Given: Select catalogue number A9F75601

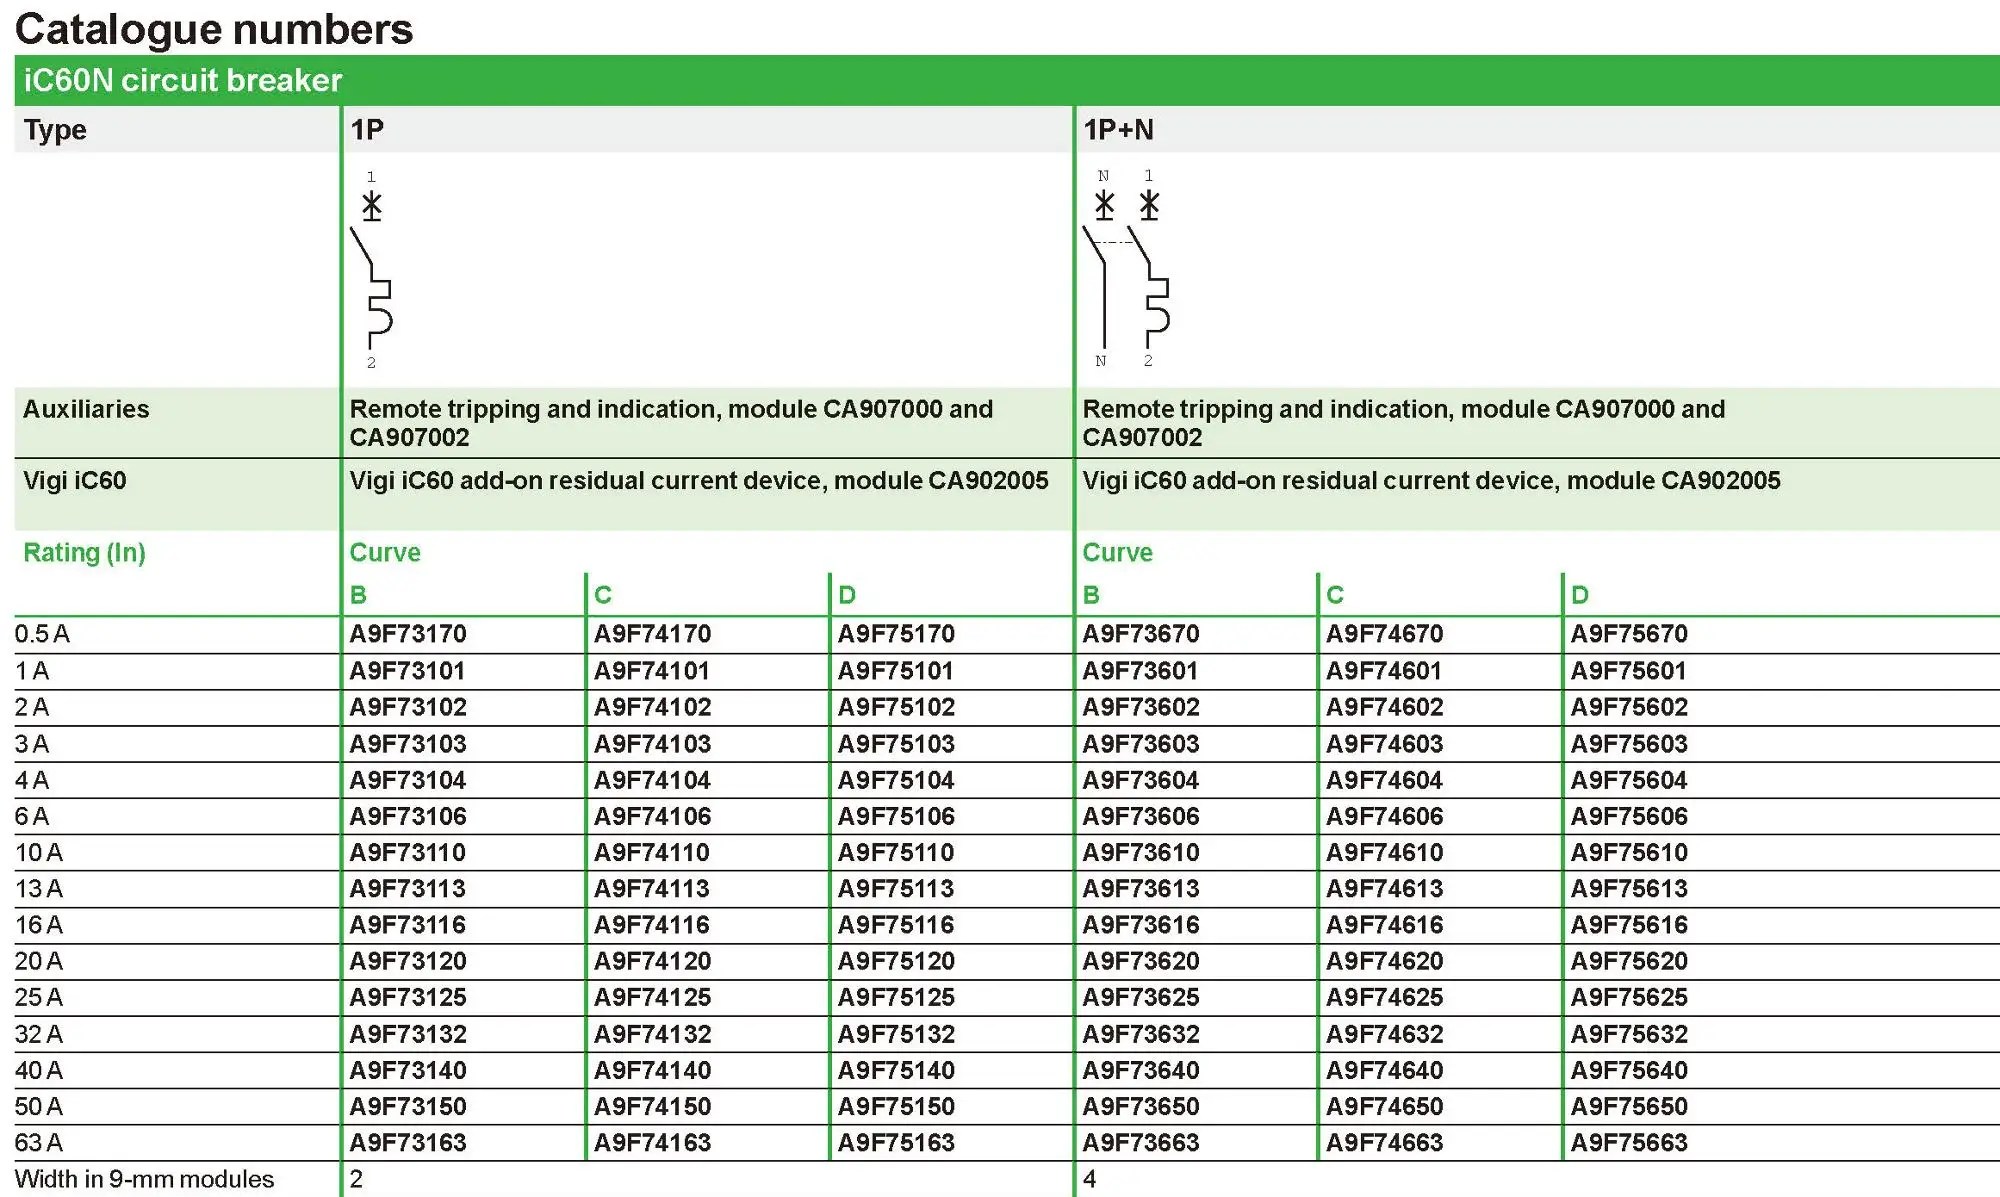Looking at the screenshot, I should [x=1629, y=671].
